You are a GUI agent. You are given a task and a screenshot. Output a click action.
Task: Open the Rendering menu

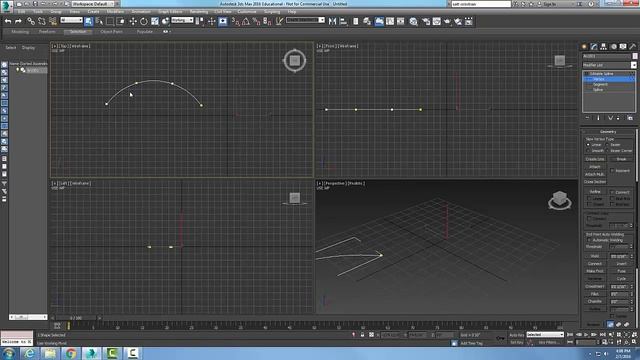point(199,11)
